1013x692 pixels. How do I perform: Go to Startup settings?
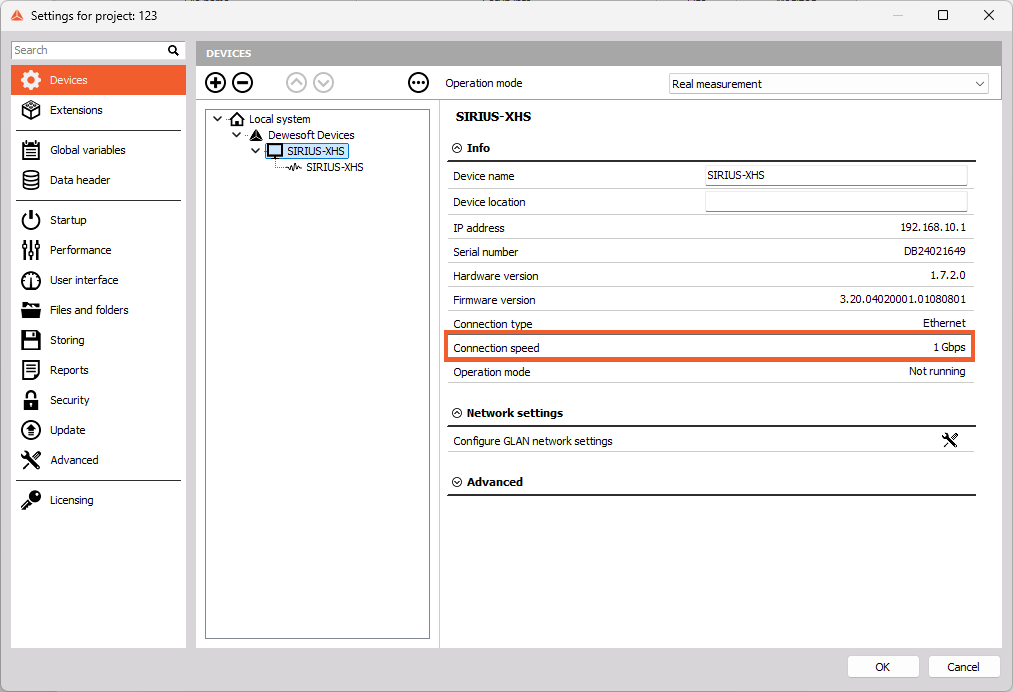(98, 220)
